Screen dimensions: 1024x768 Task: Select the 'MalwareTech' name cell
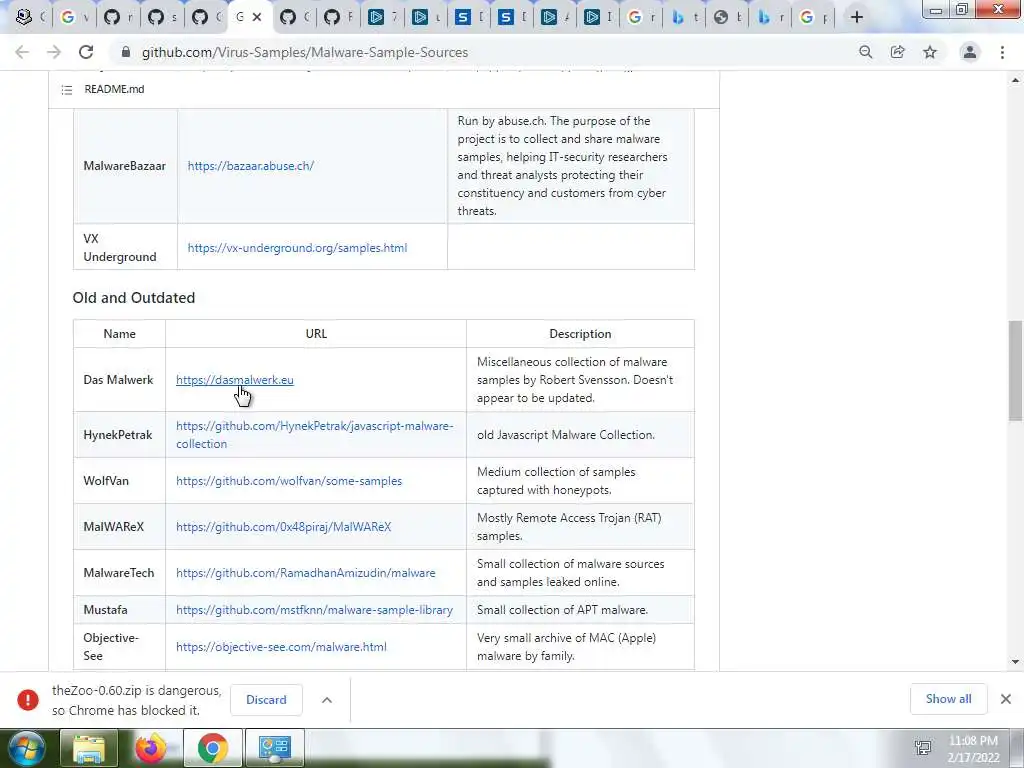pyautogui.click(x=119, y=573)
